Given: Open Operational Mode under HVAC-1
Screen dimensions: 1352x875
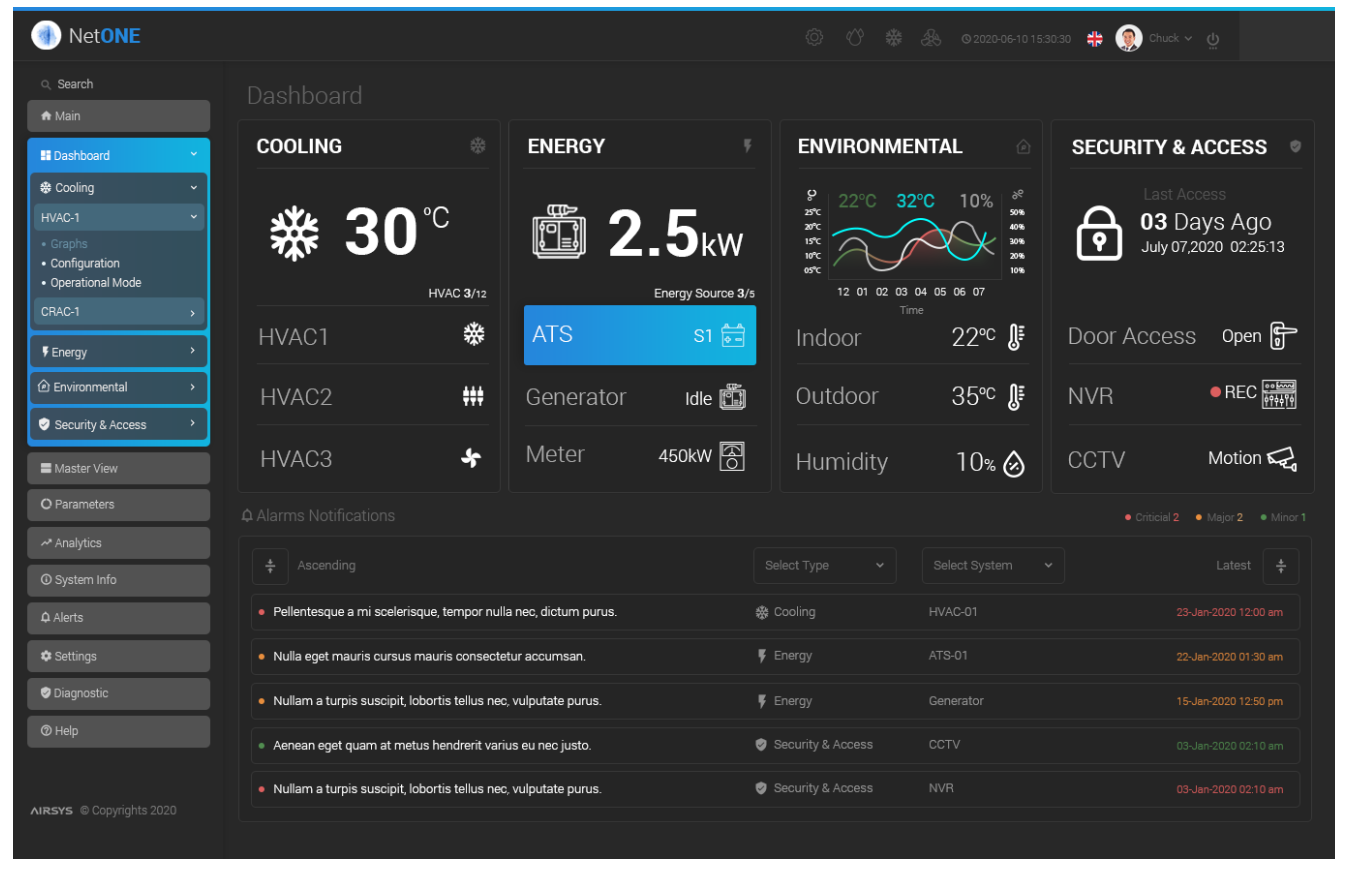Looking at the screenshot, I should click(96, 283).
